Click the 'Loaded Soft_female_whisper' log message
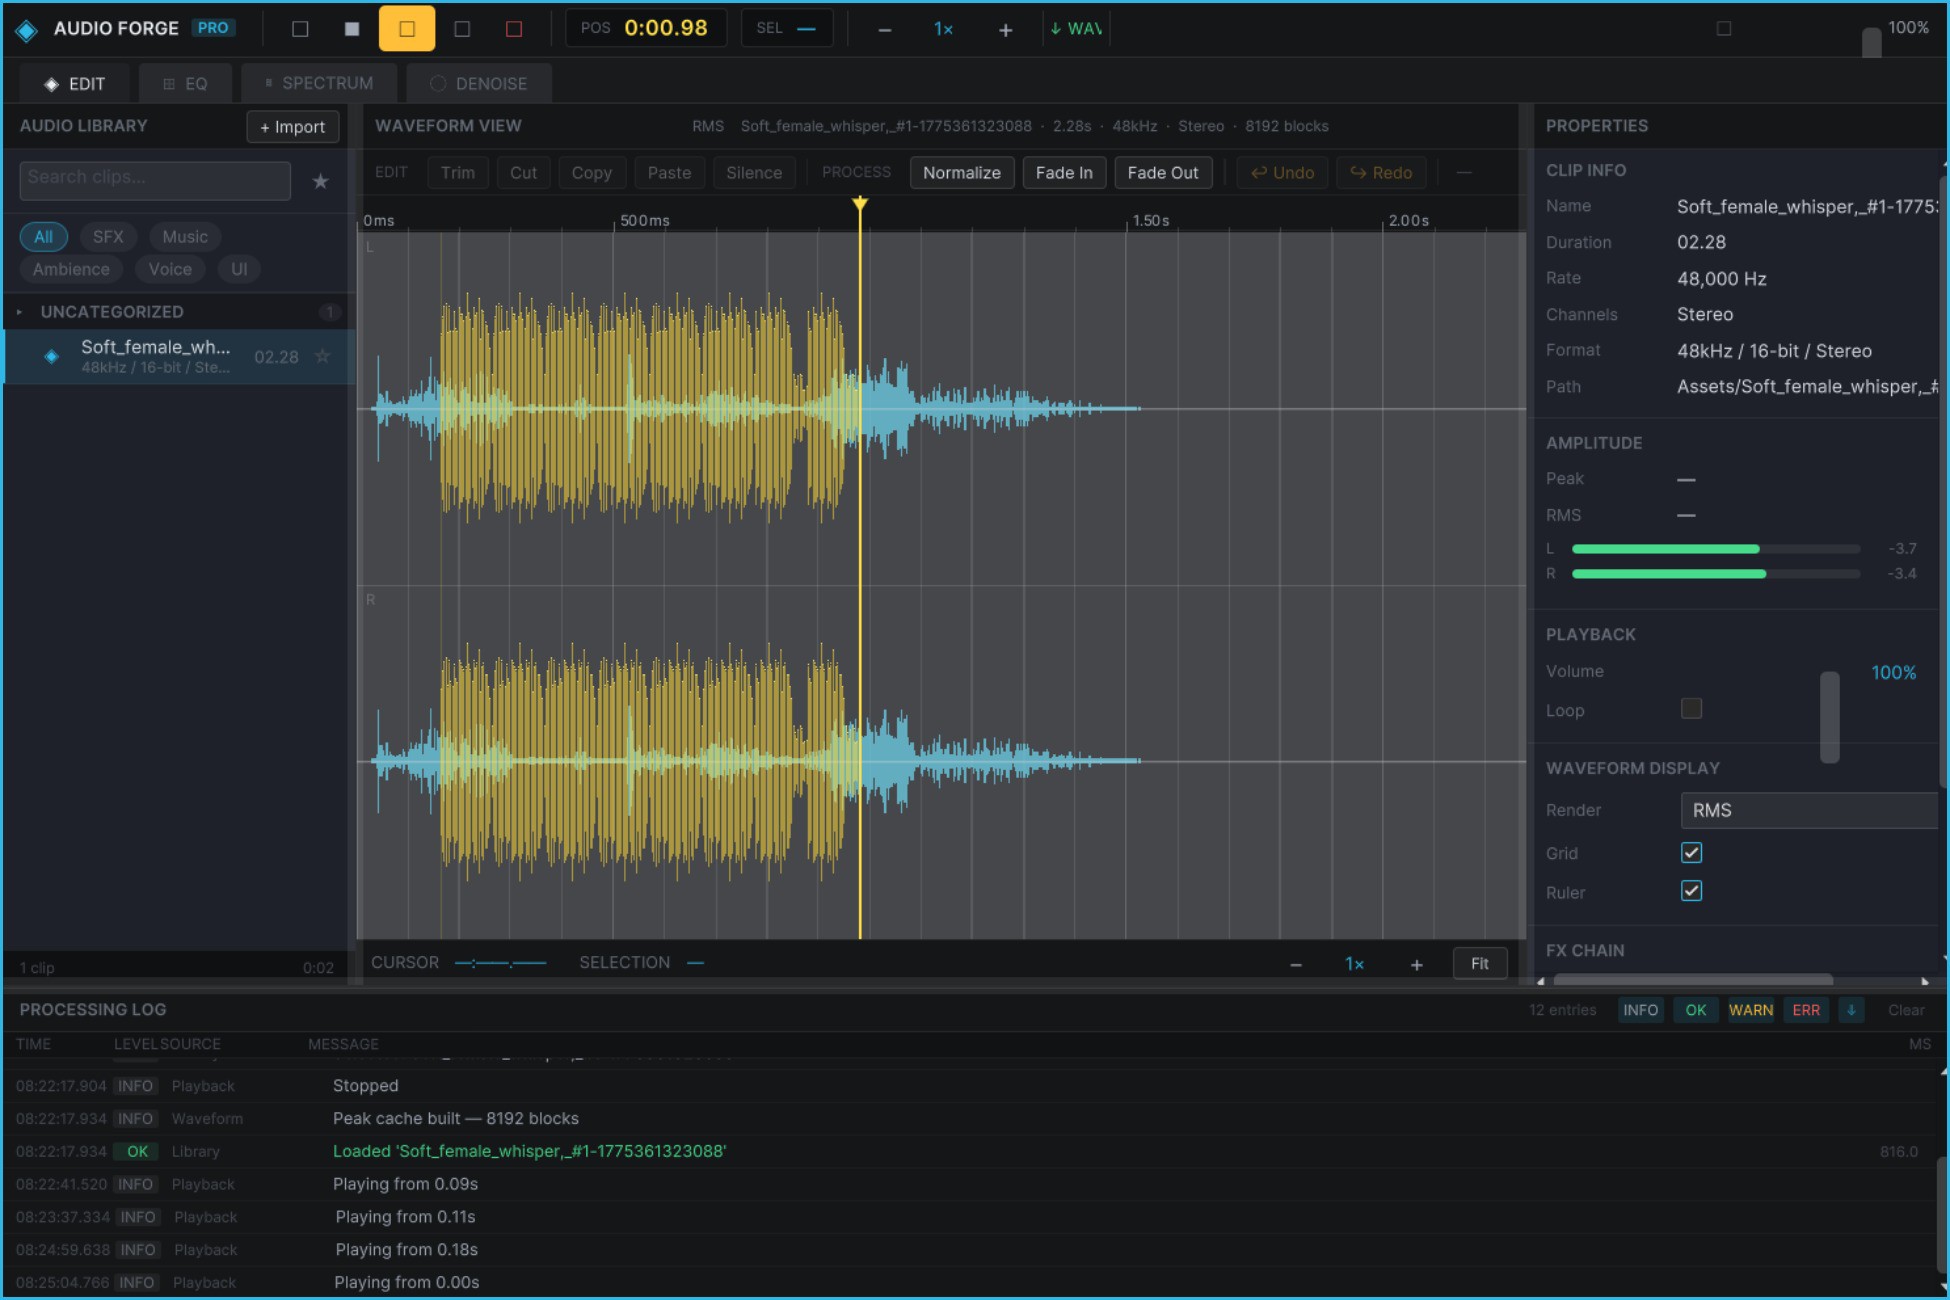This screenshot has height=1300, width=1950. pyautogui.click(x=529, y=1151)
